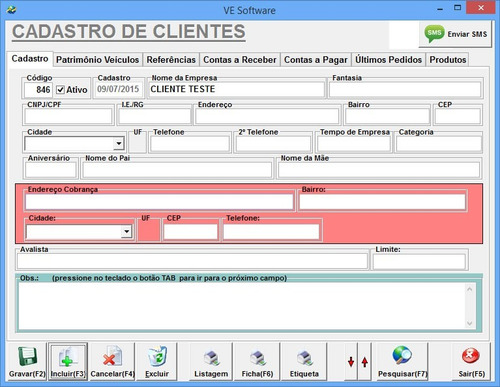Click the Gravar(F2) floppy disk icon

click(x=27, y=356)
